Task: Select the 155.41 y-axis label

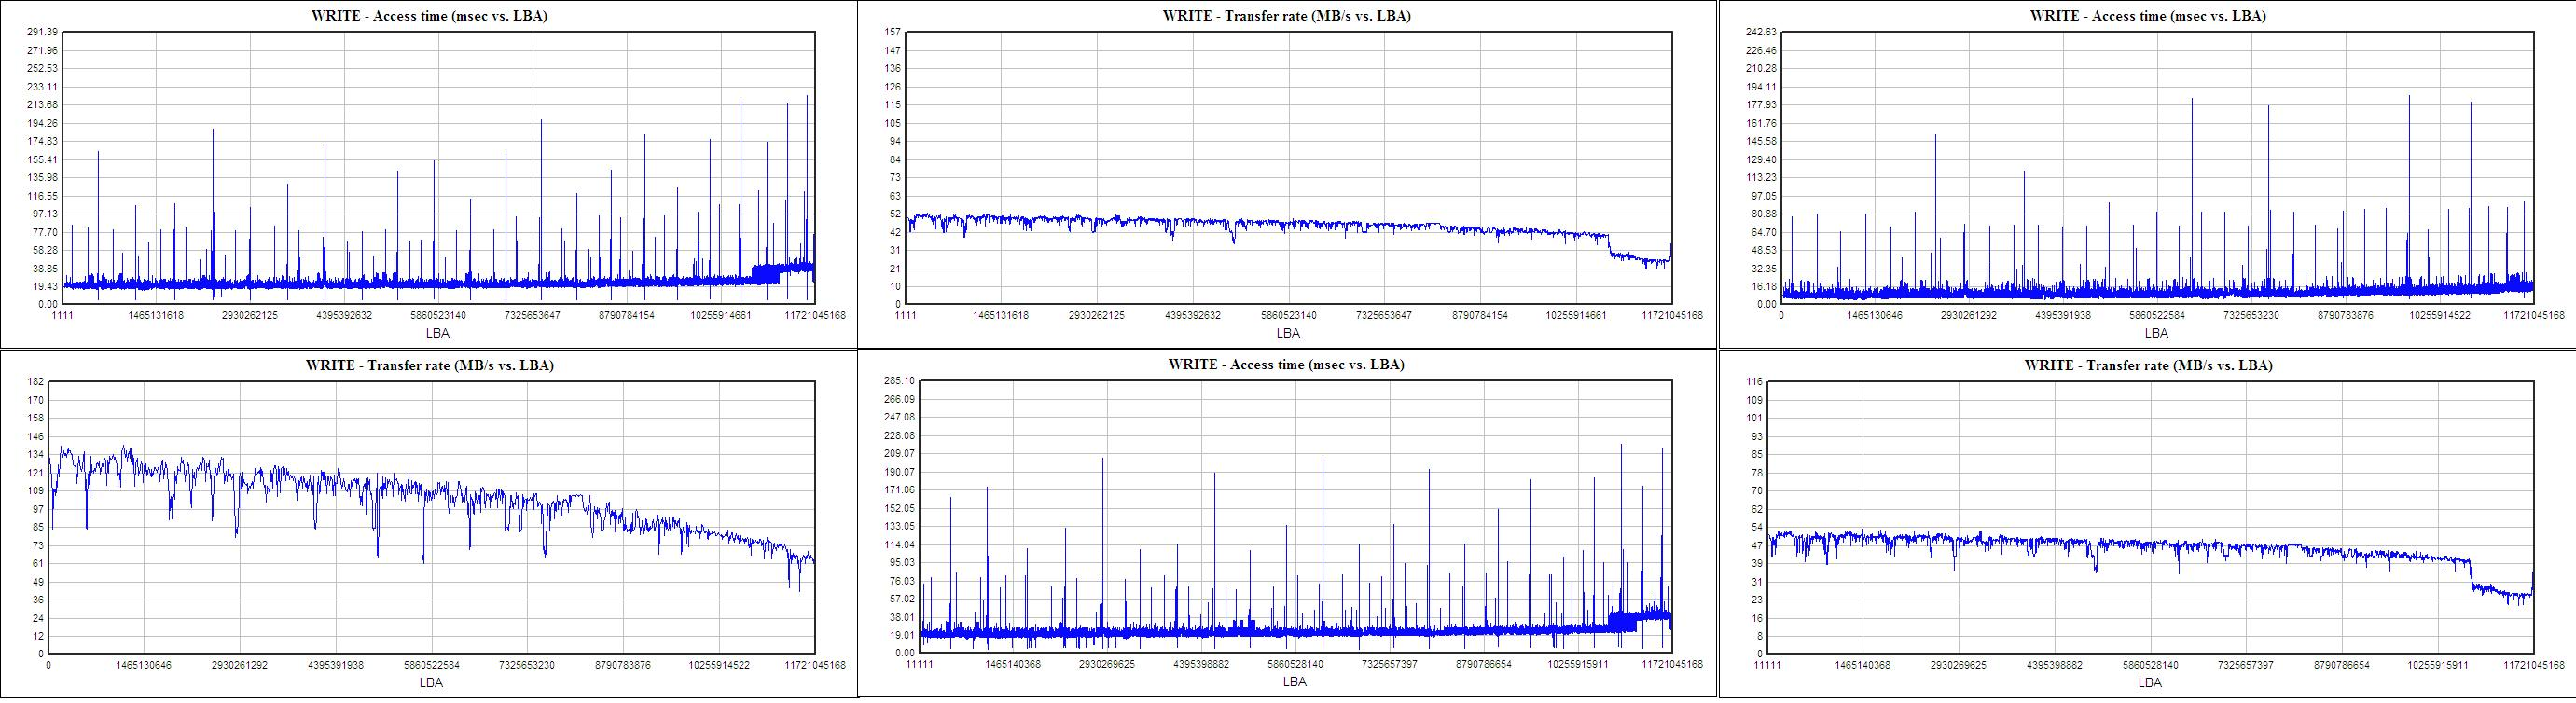Action: 42,159
